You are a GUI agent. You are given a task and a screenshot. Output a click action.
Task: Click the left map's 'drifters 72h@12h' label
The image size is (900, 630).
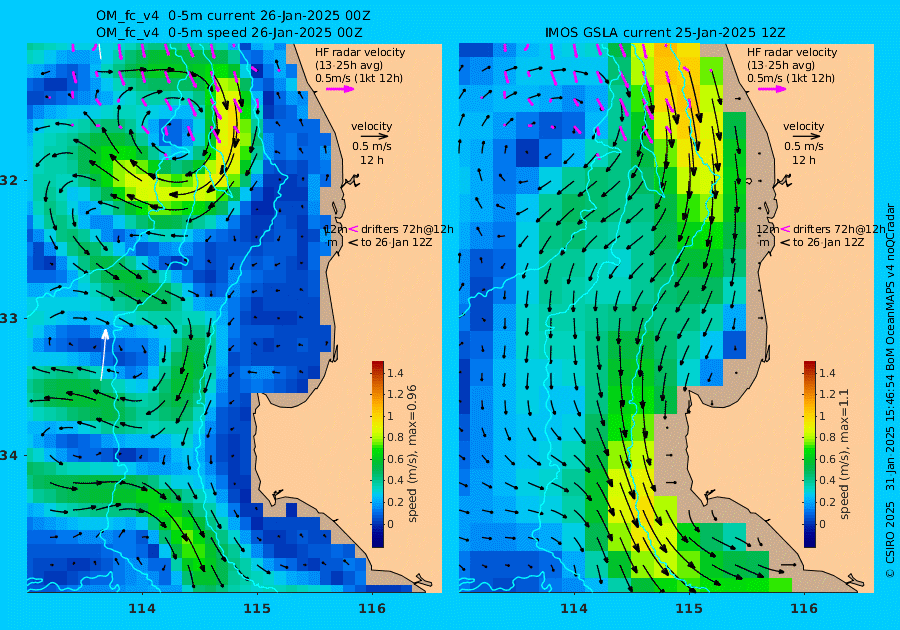(x=407, y=229)
